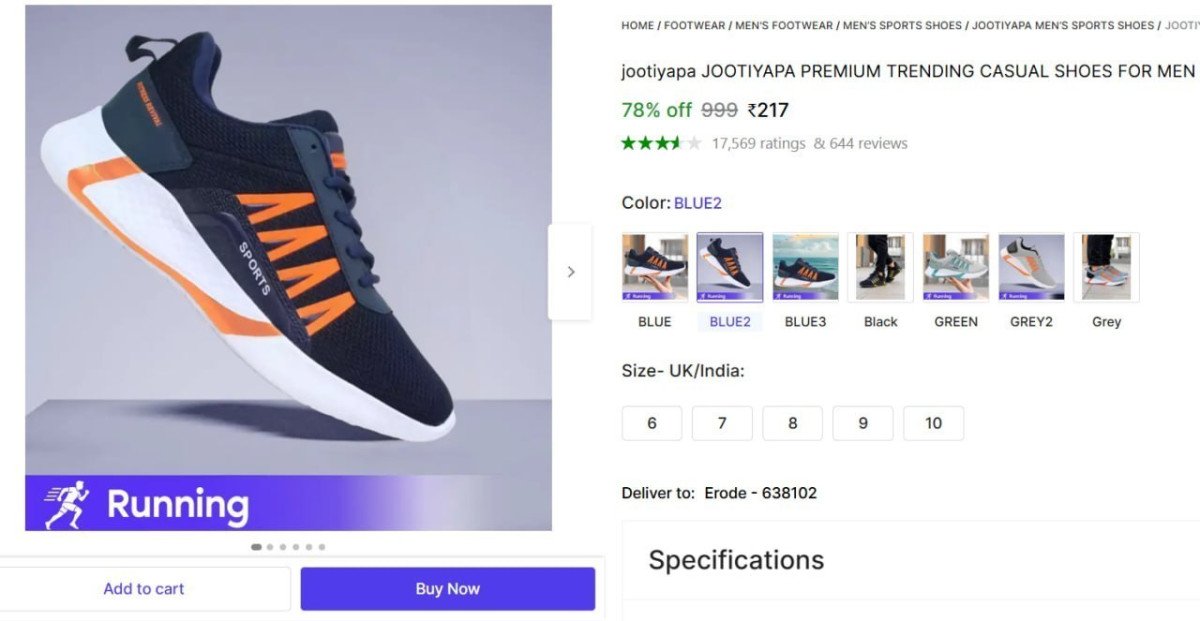1200x621 pixels.
Task: Pick the GREY2 color option
Action: pyautogui.click(x=1031, y=266)
